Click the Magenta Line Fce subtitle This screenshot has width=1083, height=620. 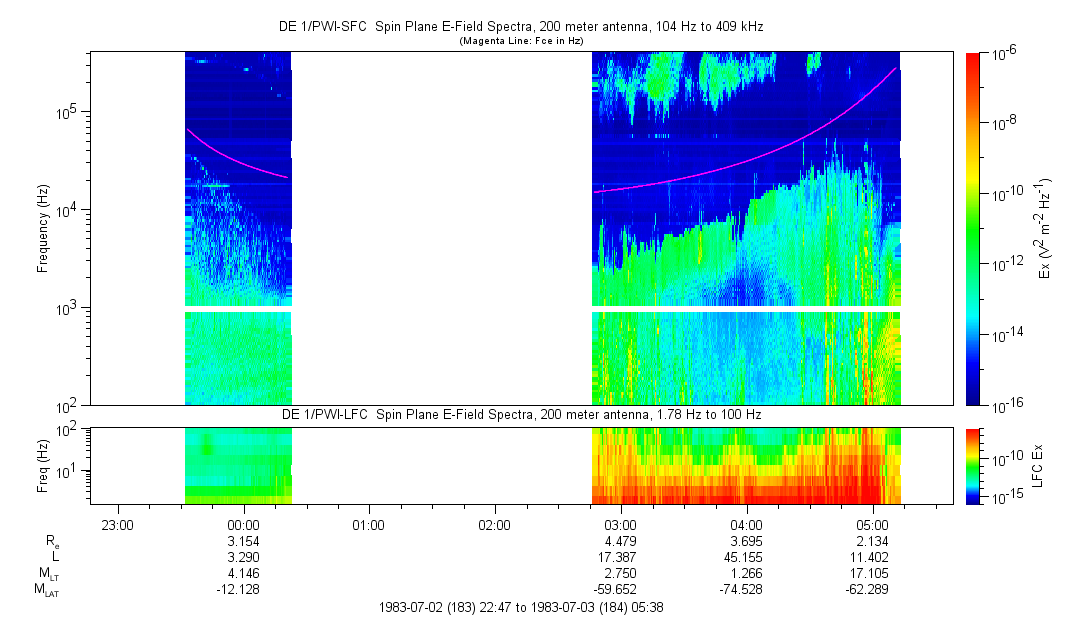click(520, 40)
